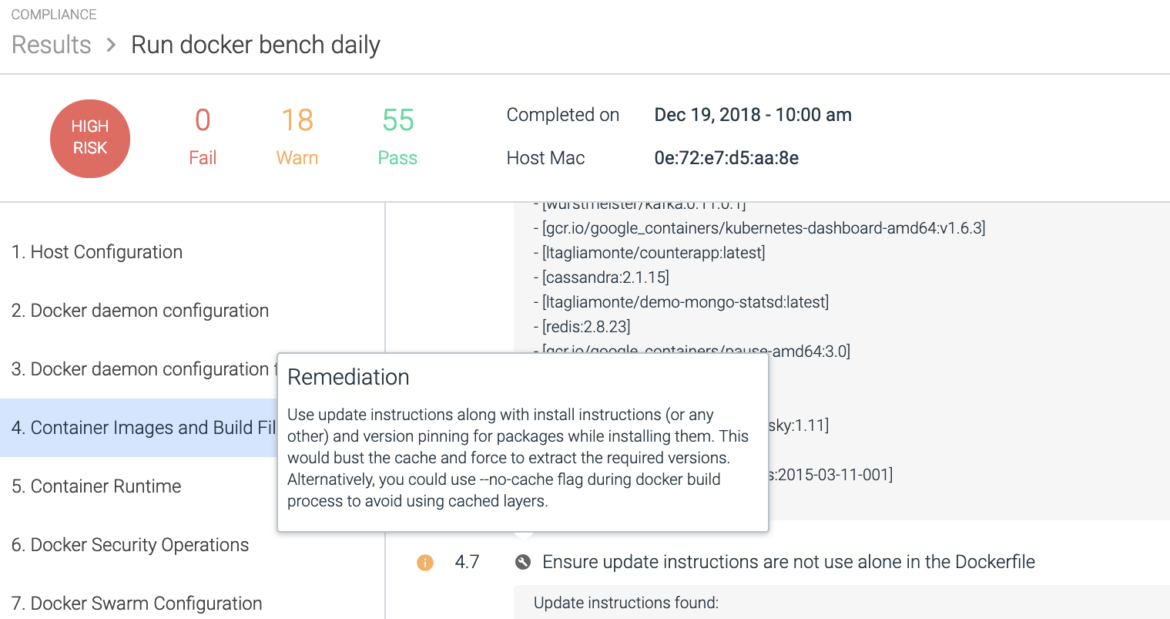This screenshot has width=1170, height=619.
Task: Open the Results breadcrumb link
Action: pyautogui.click(x=51, y=45)
